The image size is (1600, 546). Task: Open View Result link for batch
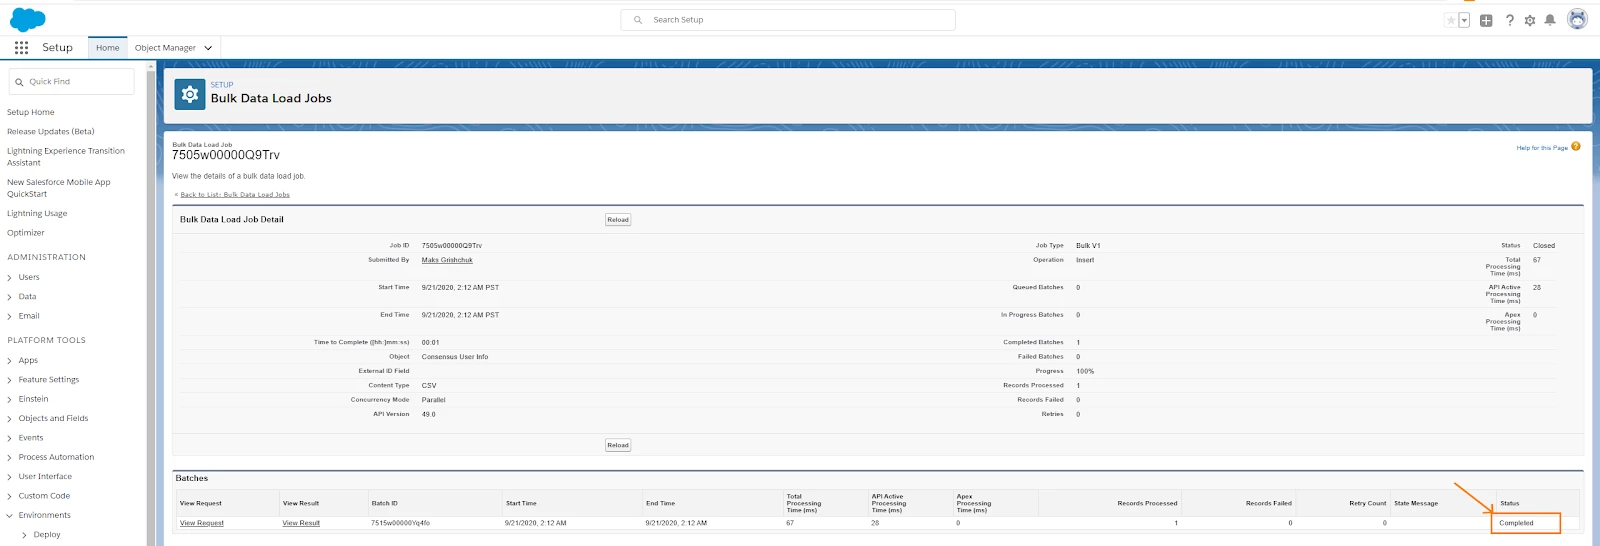[x=301, y=523]
